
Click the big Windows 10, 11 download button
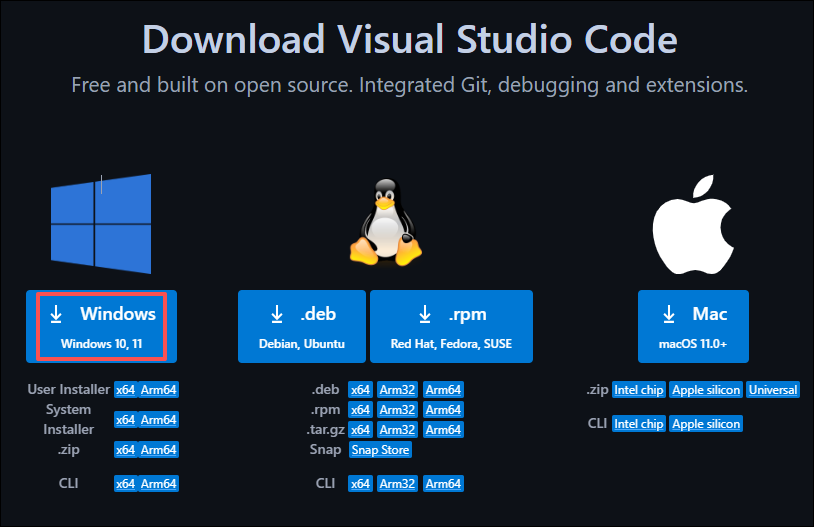pyautogui.click(x=101, y=327)
